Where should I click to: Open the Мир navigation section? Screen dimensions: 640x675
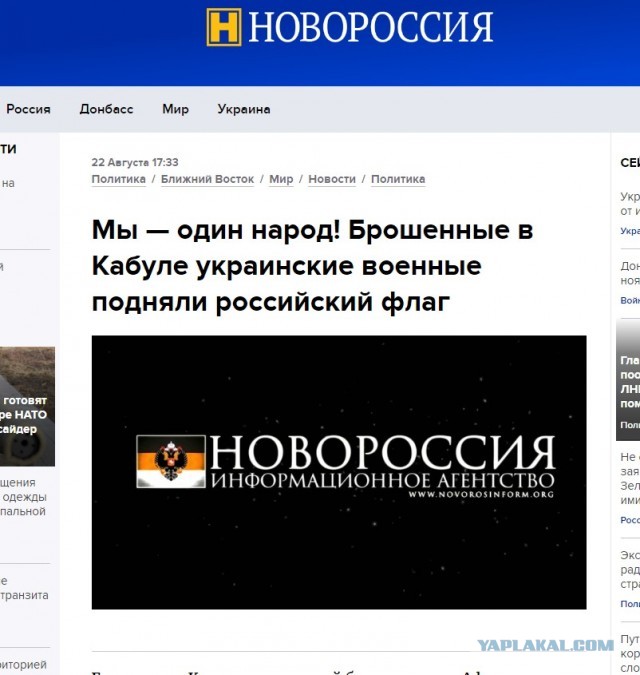[x=175, y=109]
